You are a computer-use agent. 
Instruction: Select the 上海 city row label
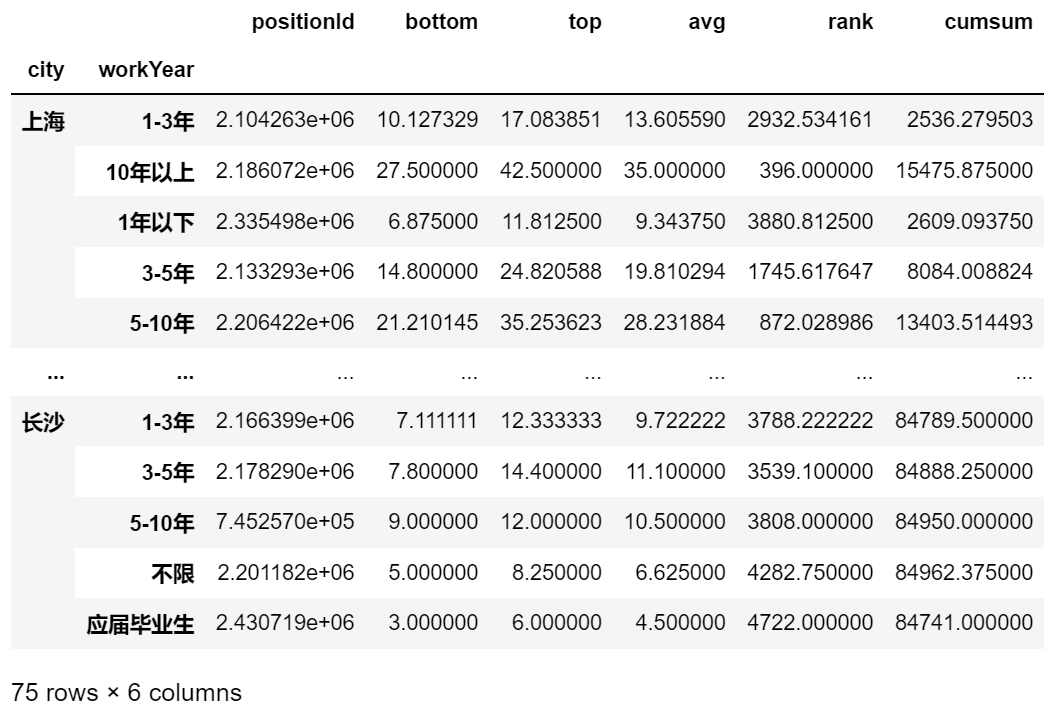[43, 121]
